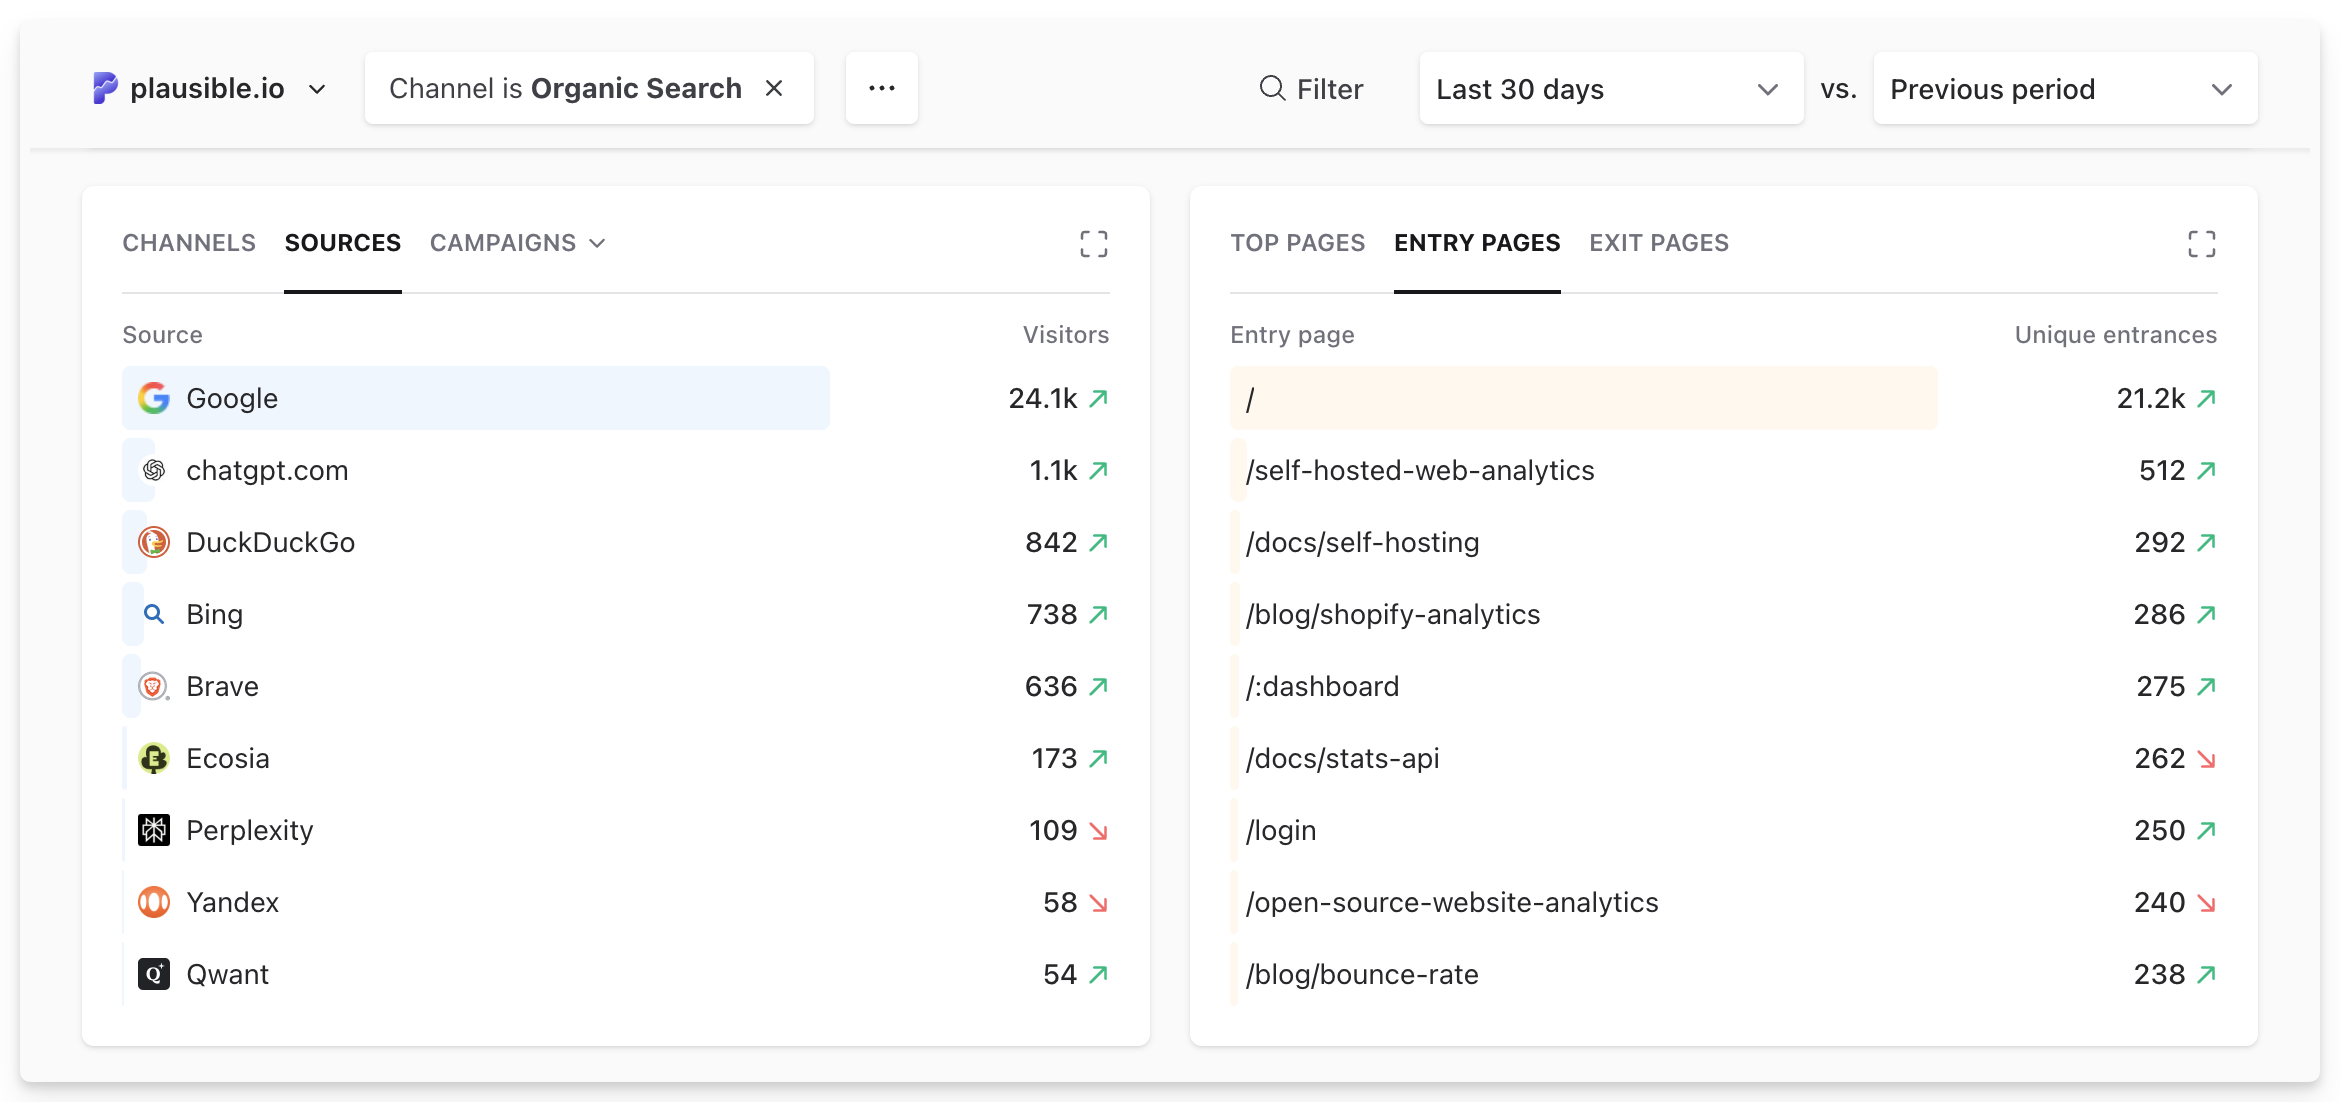Click the Google favicon in Sources list
The width and height of the screenshot is (2340, 1102).
[x=153, y=397]
